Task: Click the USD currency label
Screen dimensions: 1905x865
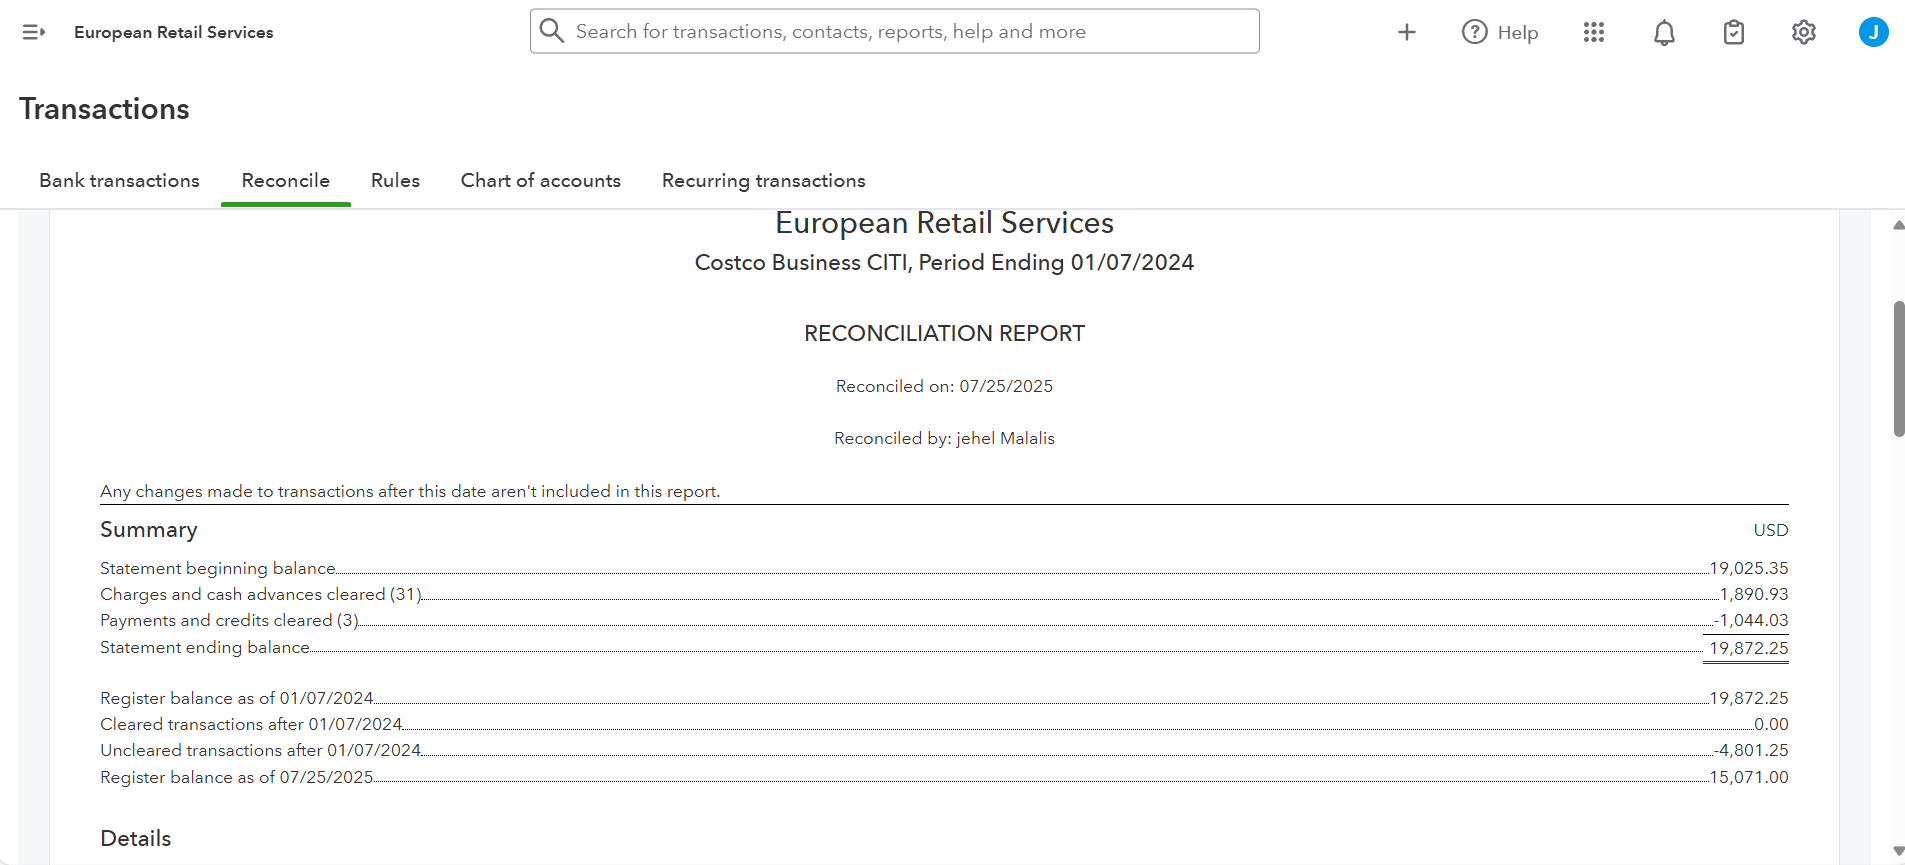Action: 1771,530
